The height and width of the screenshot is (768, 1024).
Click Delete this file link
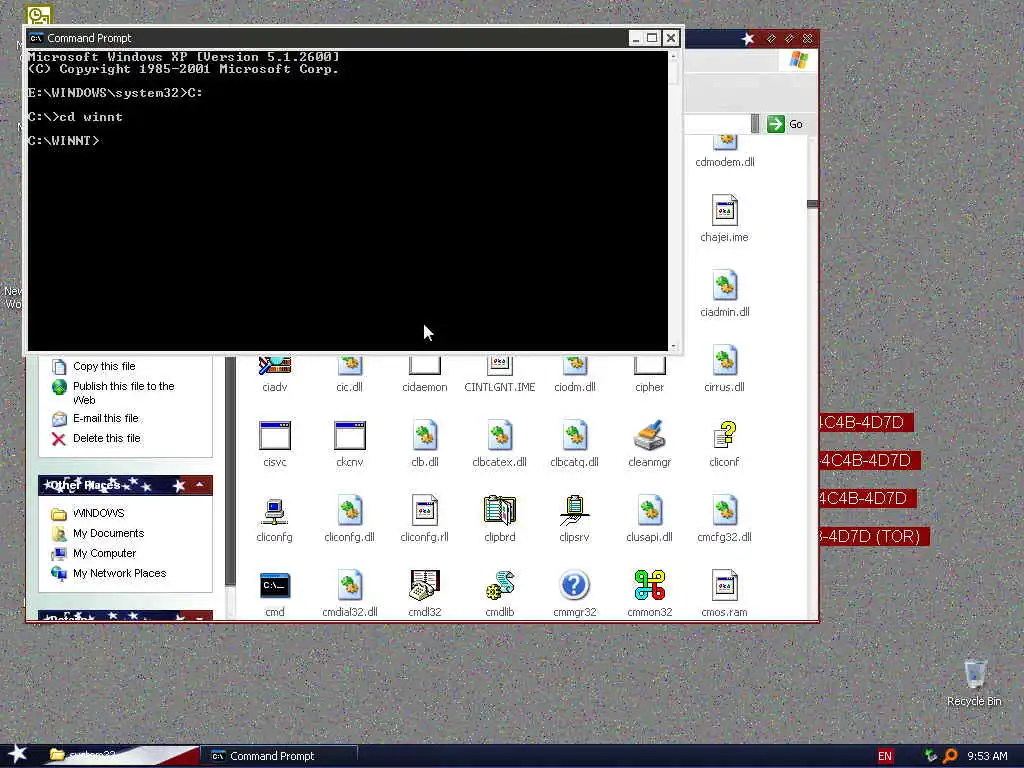coord(106,438)
